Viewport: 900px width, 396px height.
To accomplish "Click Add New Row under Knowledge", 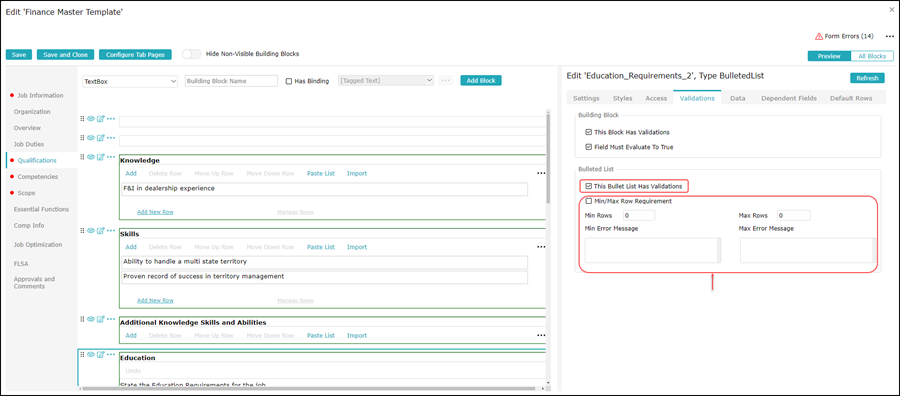I will [x=155, y=212].
